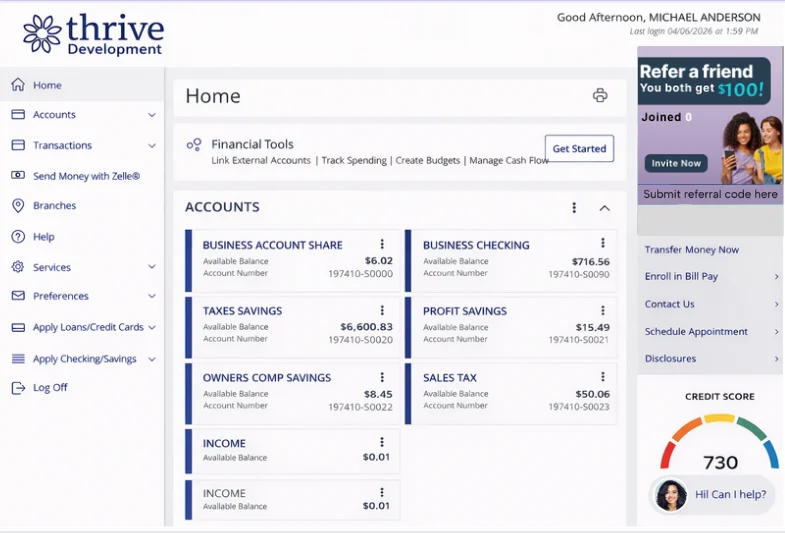Expand the Transactions sidebar chevron

point(152,146)
